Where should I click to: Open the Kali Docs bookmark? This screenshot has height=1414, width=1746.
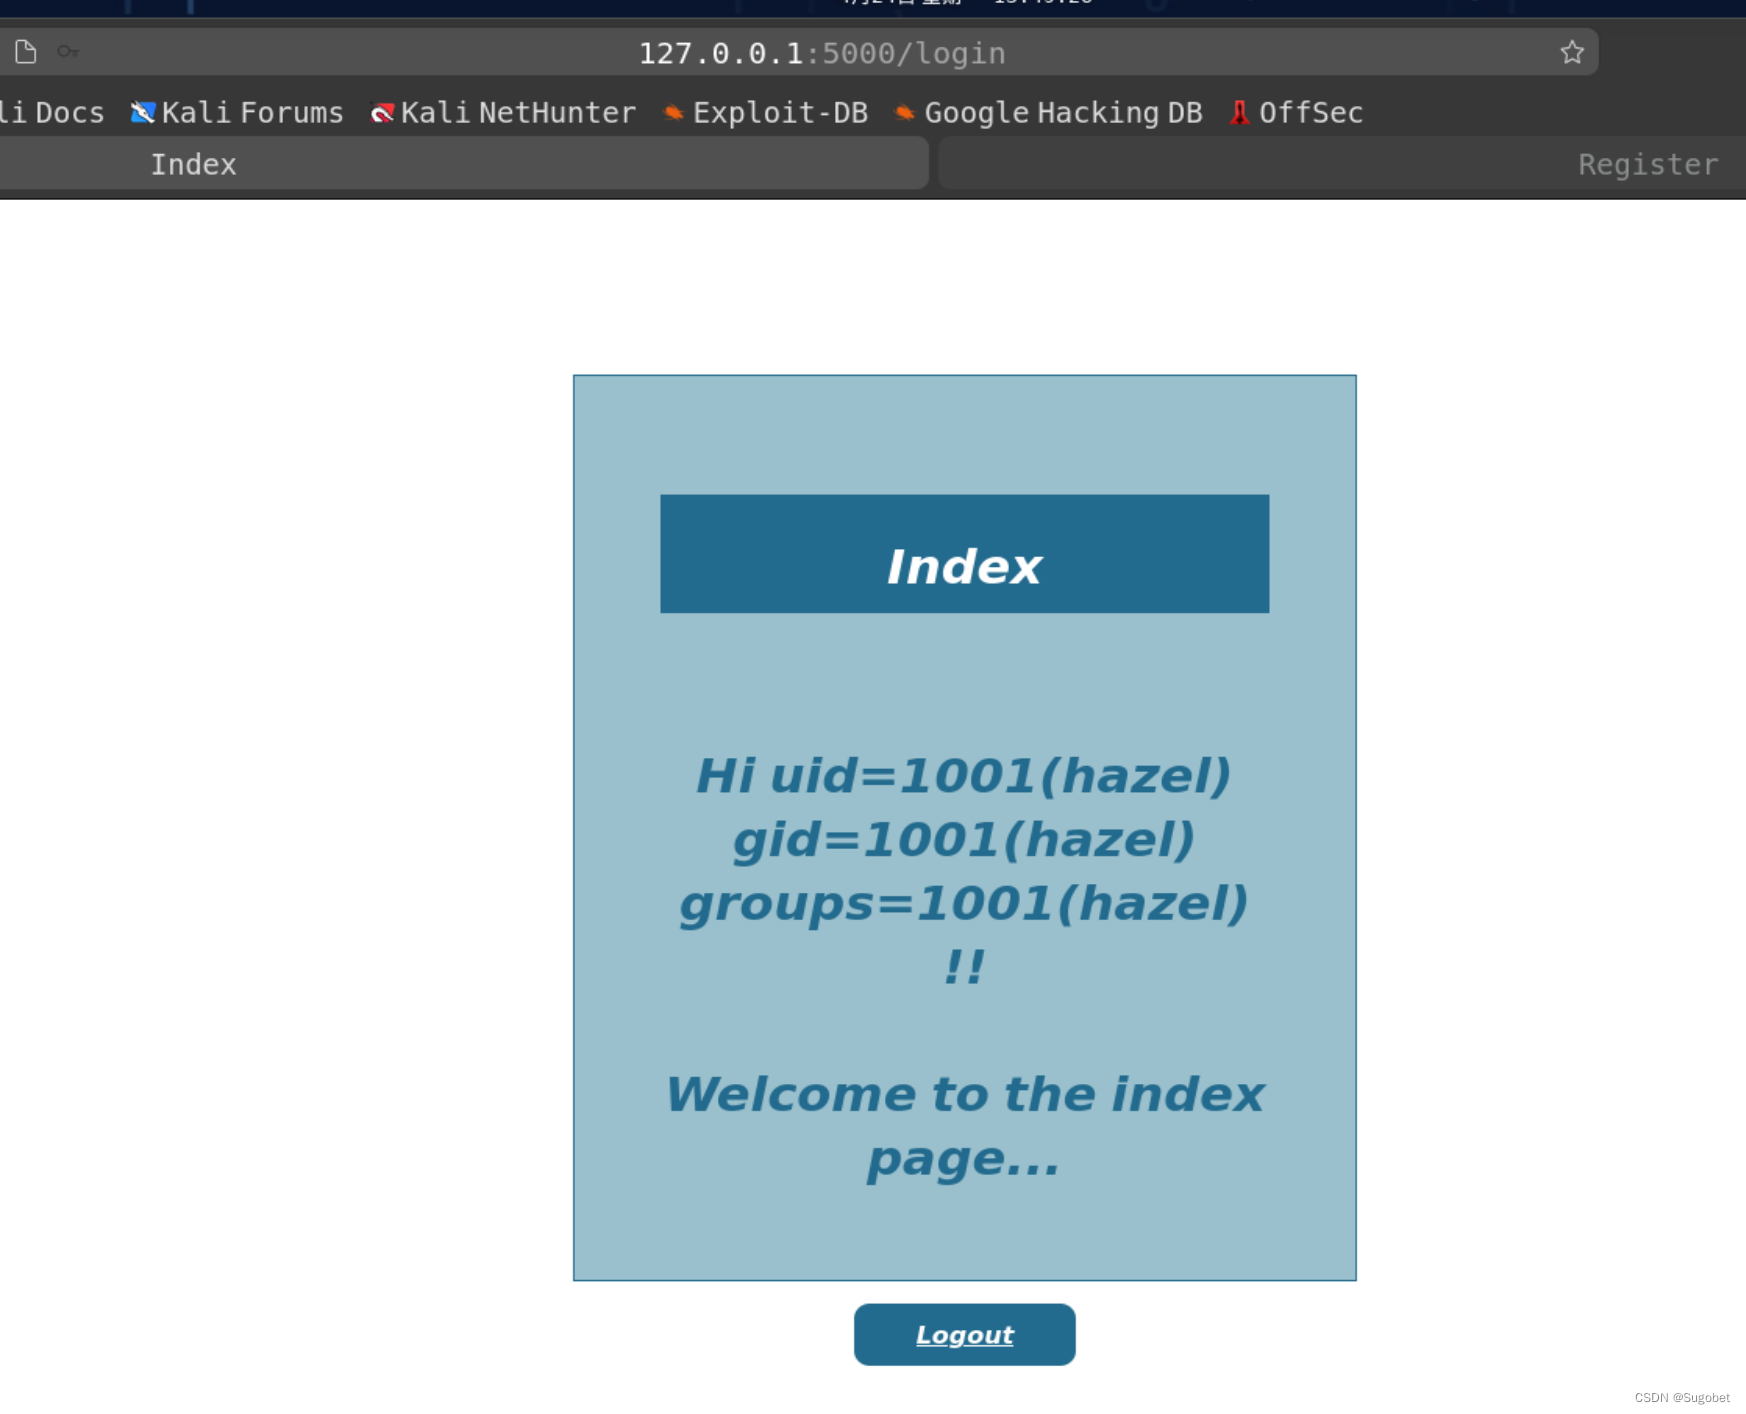pos(52,113)
